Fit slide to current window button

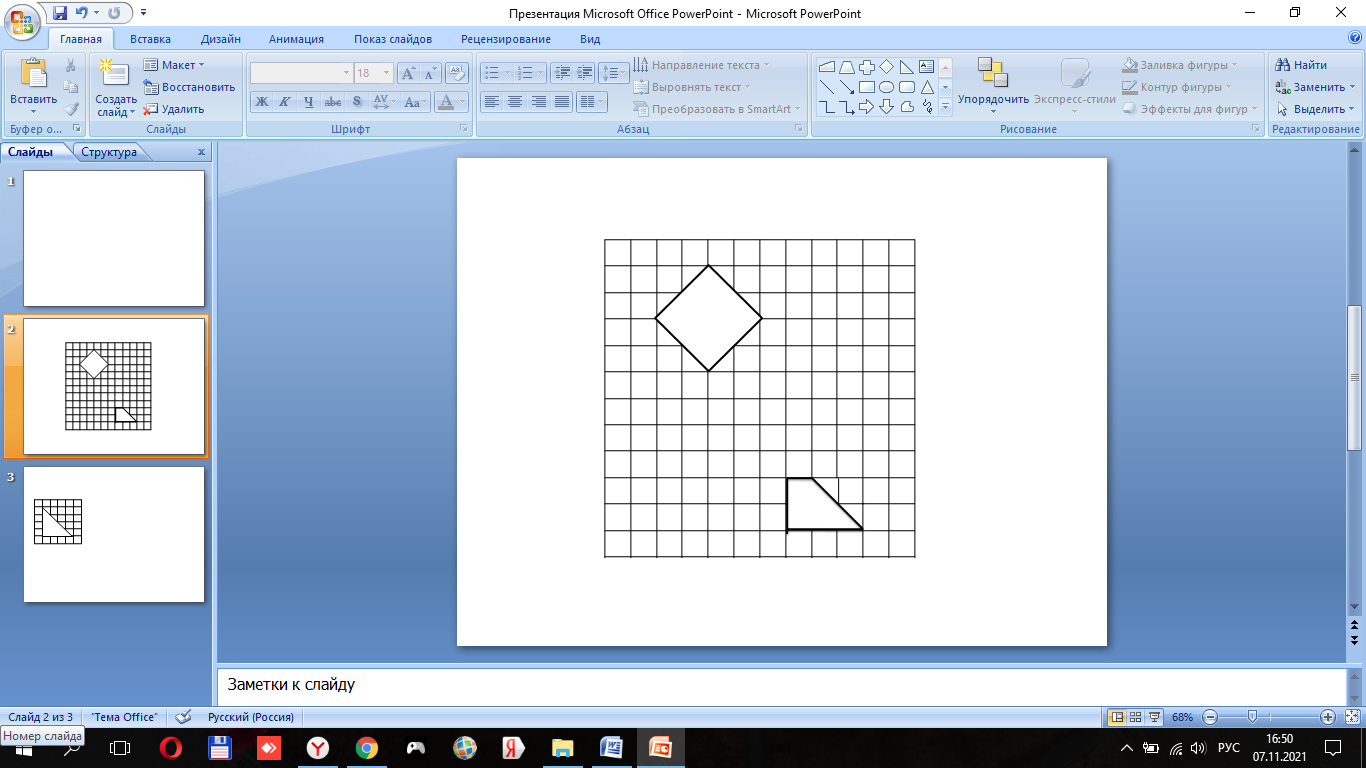click(1352, 717)
